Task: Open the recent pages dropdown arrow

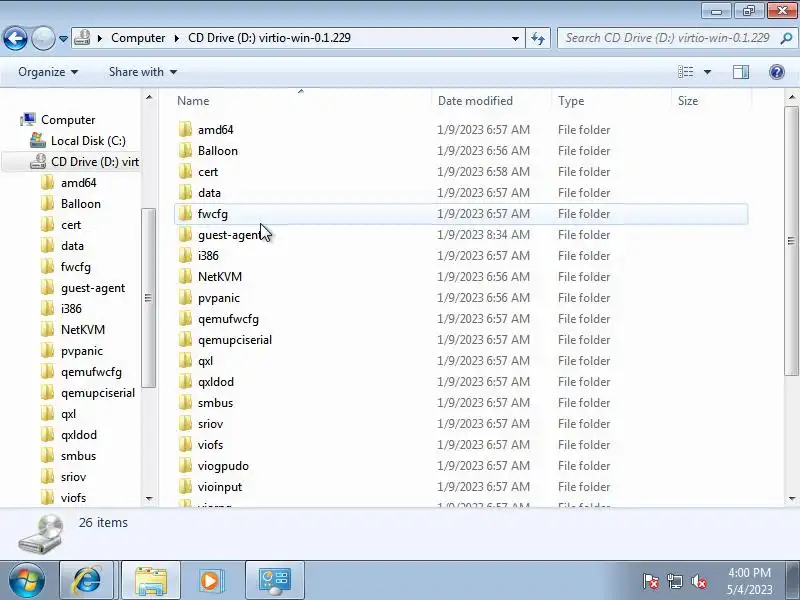Action: pos(63,39)
